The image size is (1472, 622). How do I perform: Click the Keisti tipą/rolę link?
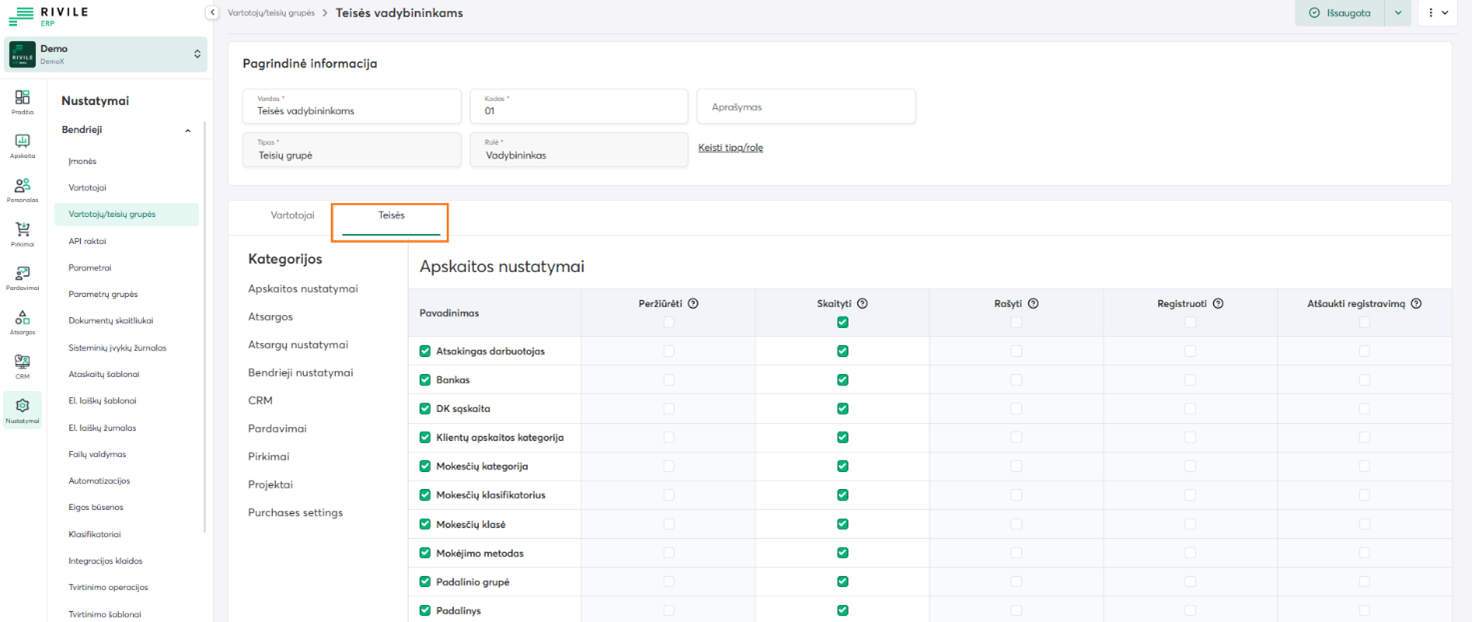point(730,148)
